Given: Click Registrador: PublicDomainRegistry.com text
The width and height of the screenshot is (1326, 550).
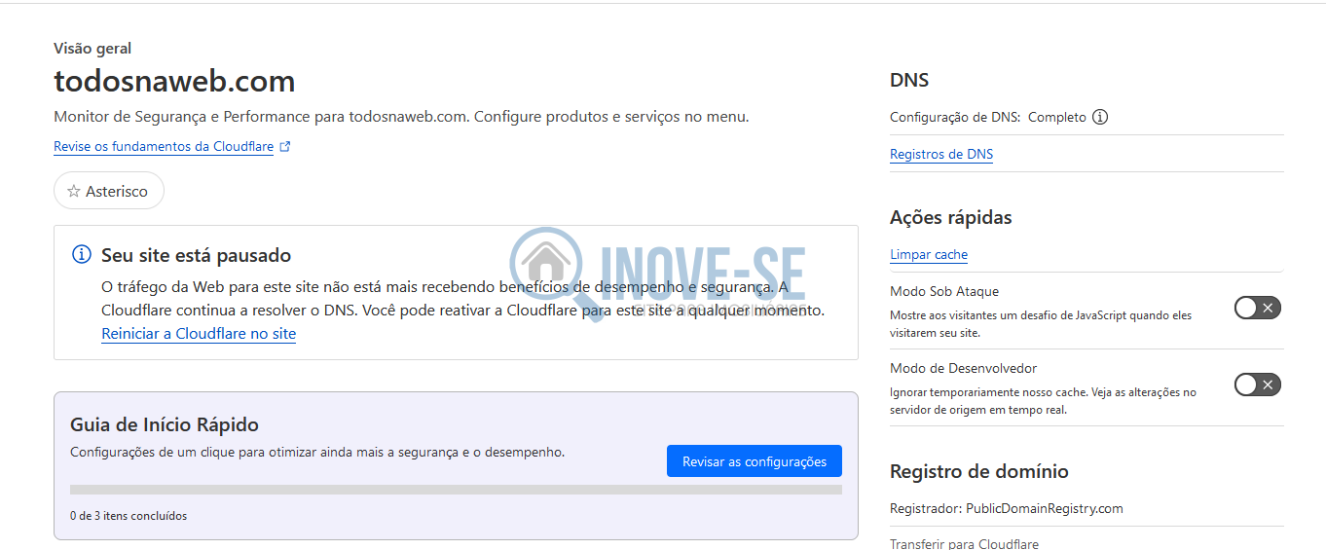Looking at the screenshot, I should (x=1006, y=508).
